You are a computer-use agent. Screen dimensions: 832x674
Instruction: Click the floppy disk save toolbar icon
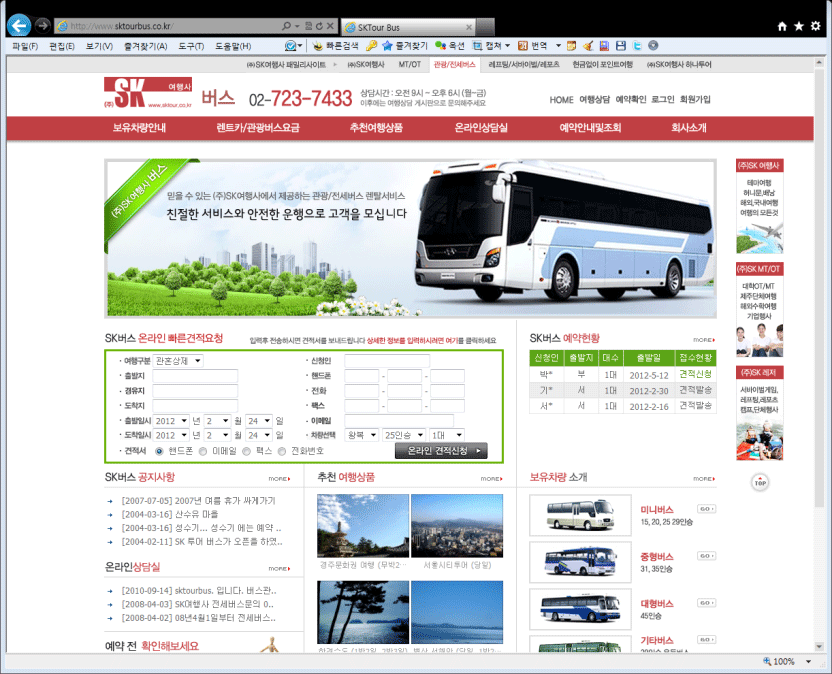pyautogui.click(x=621, y=46)
